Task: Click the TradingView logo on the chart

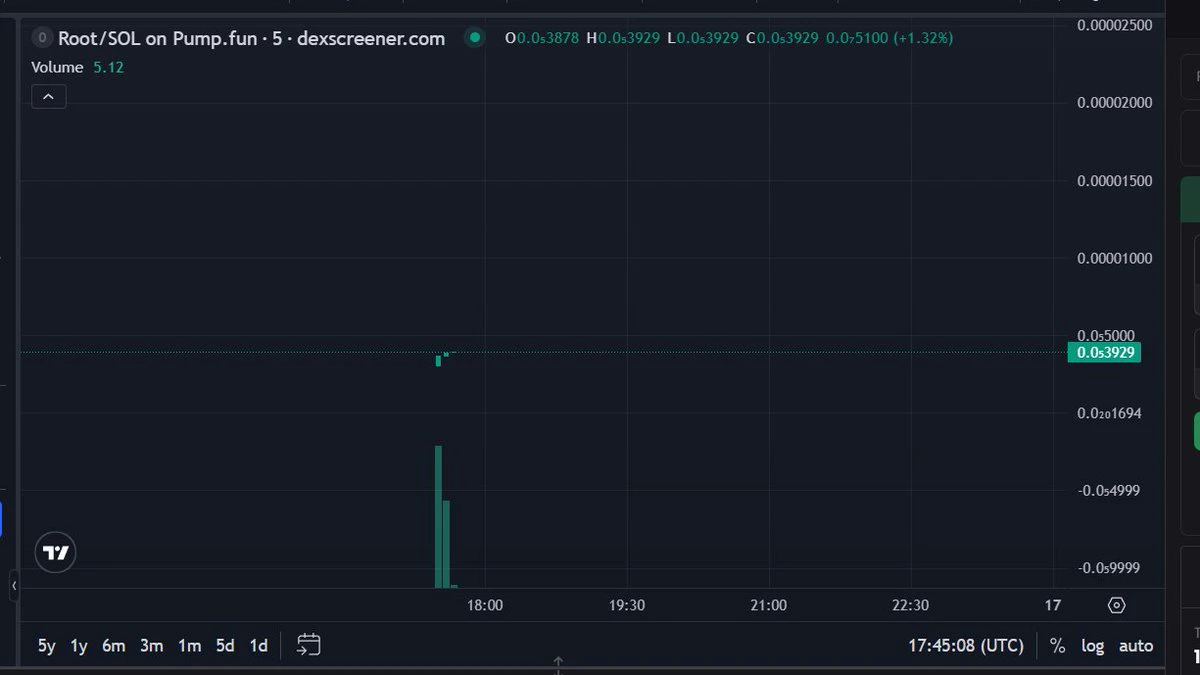Action: [56, 552]
